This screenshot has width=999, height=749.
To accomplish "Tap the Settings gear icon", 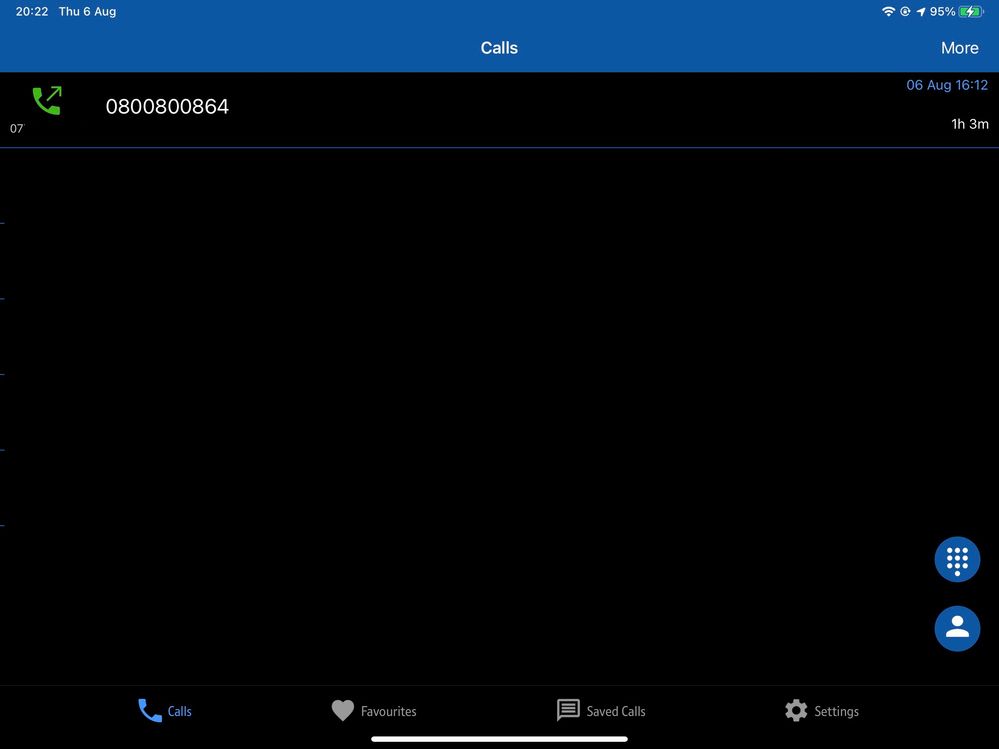I will tap(796, 711).
